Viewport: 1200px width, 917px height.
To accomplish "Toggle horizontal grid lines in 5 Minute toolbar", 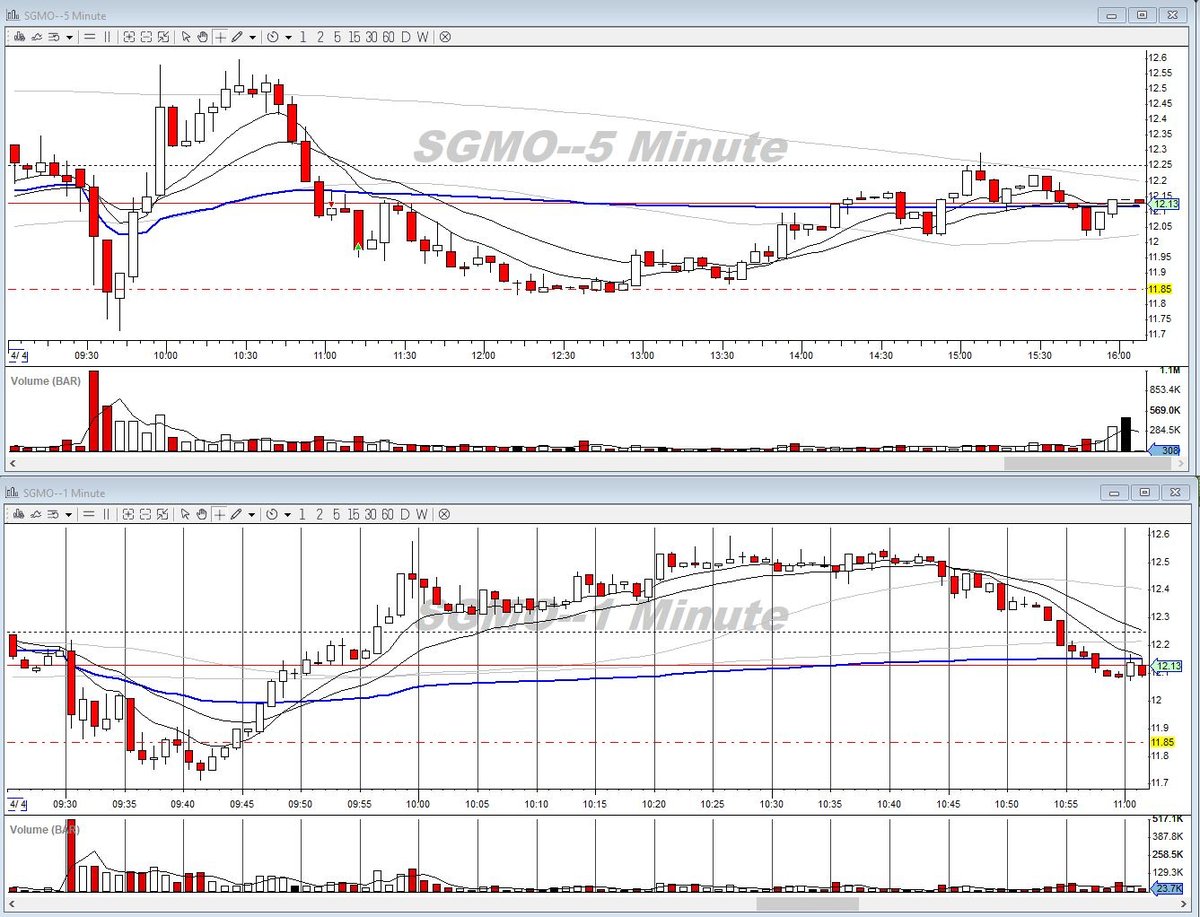I will coord(89,37).
